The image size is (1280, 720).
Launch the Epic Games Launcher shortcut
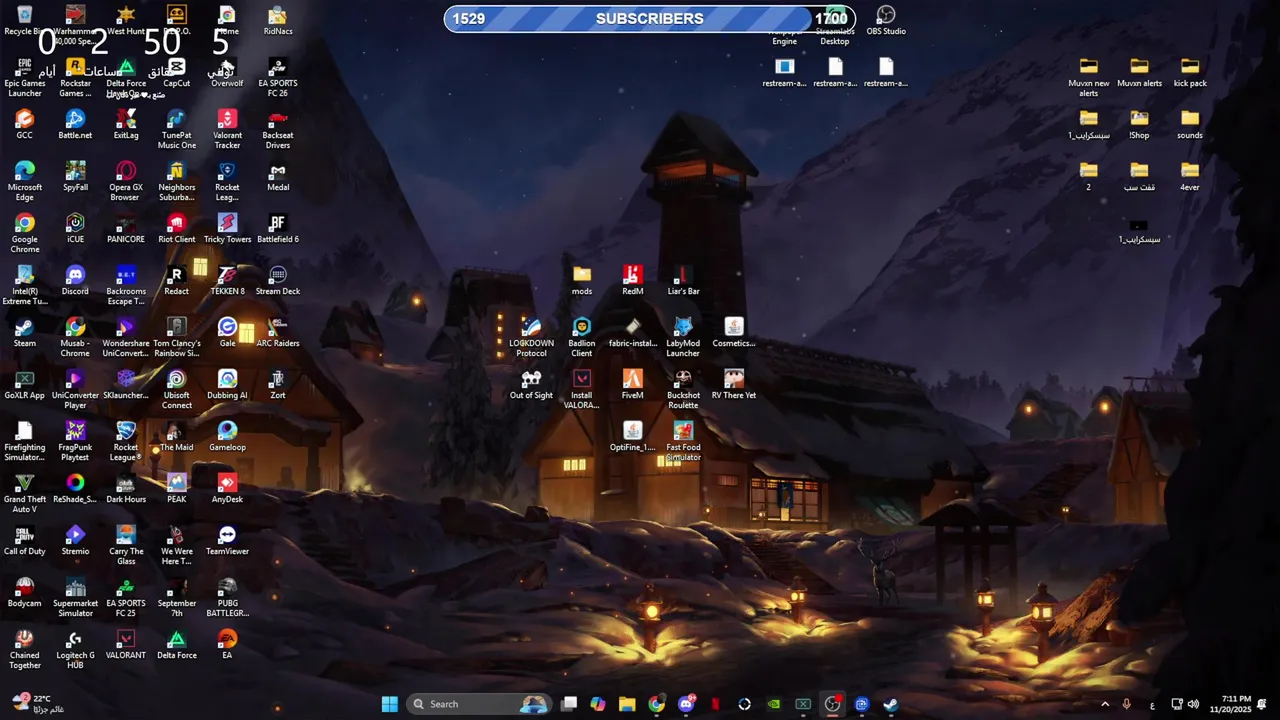coord(25,78)
